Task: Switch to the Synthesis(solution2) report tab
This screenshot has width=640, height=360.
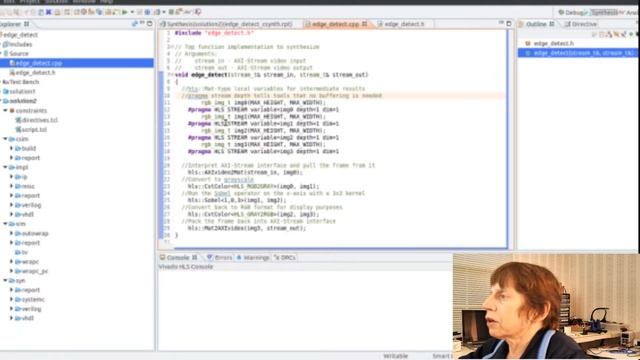Action: 227,24
